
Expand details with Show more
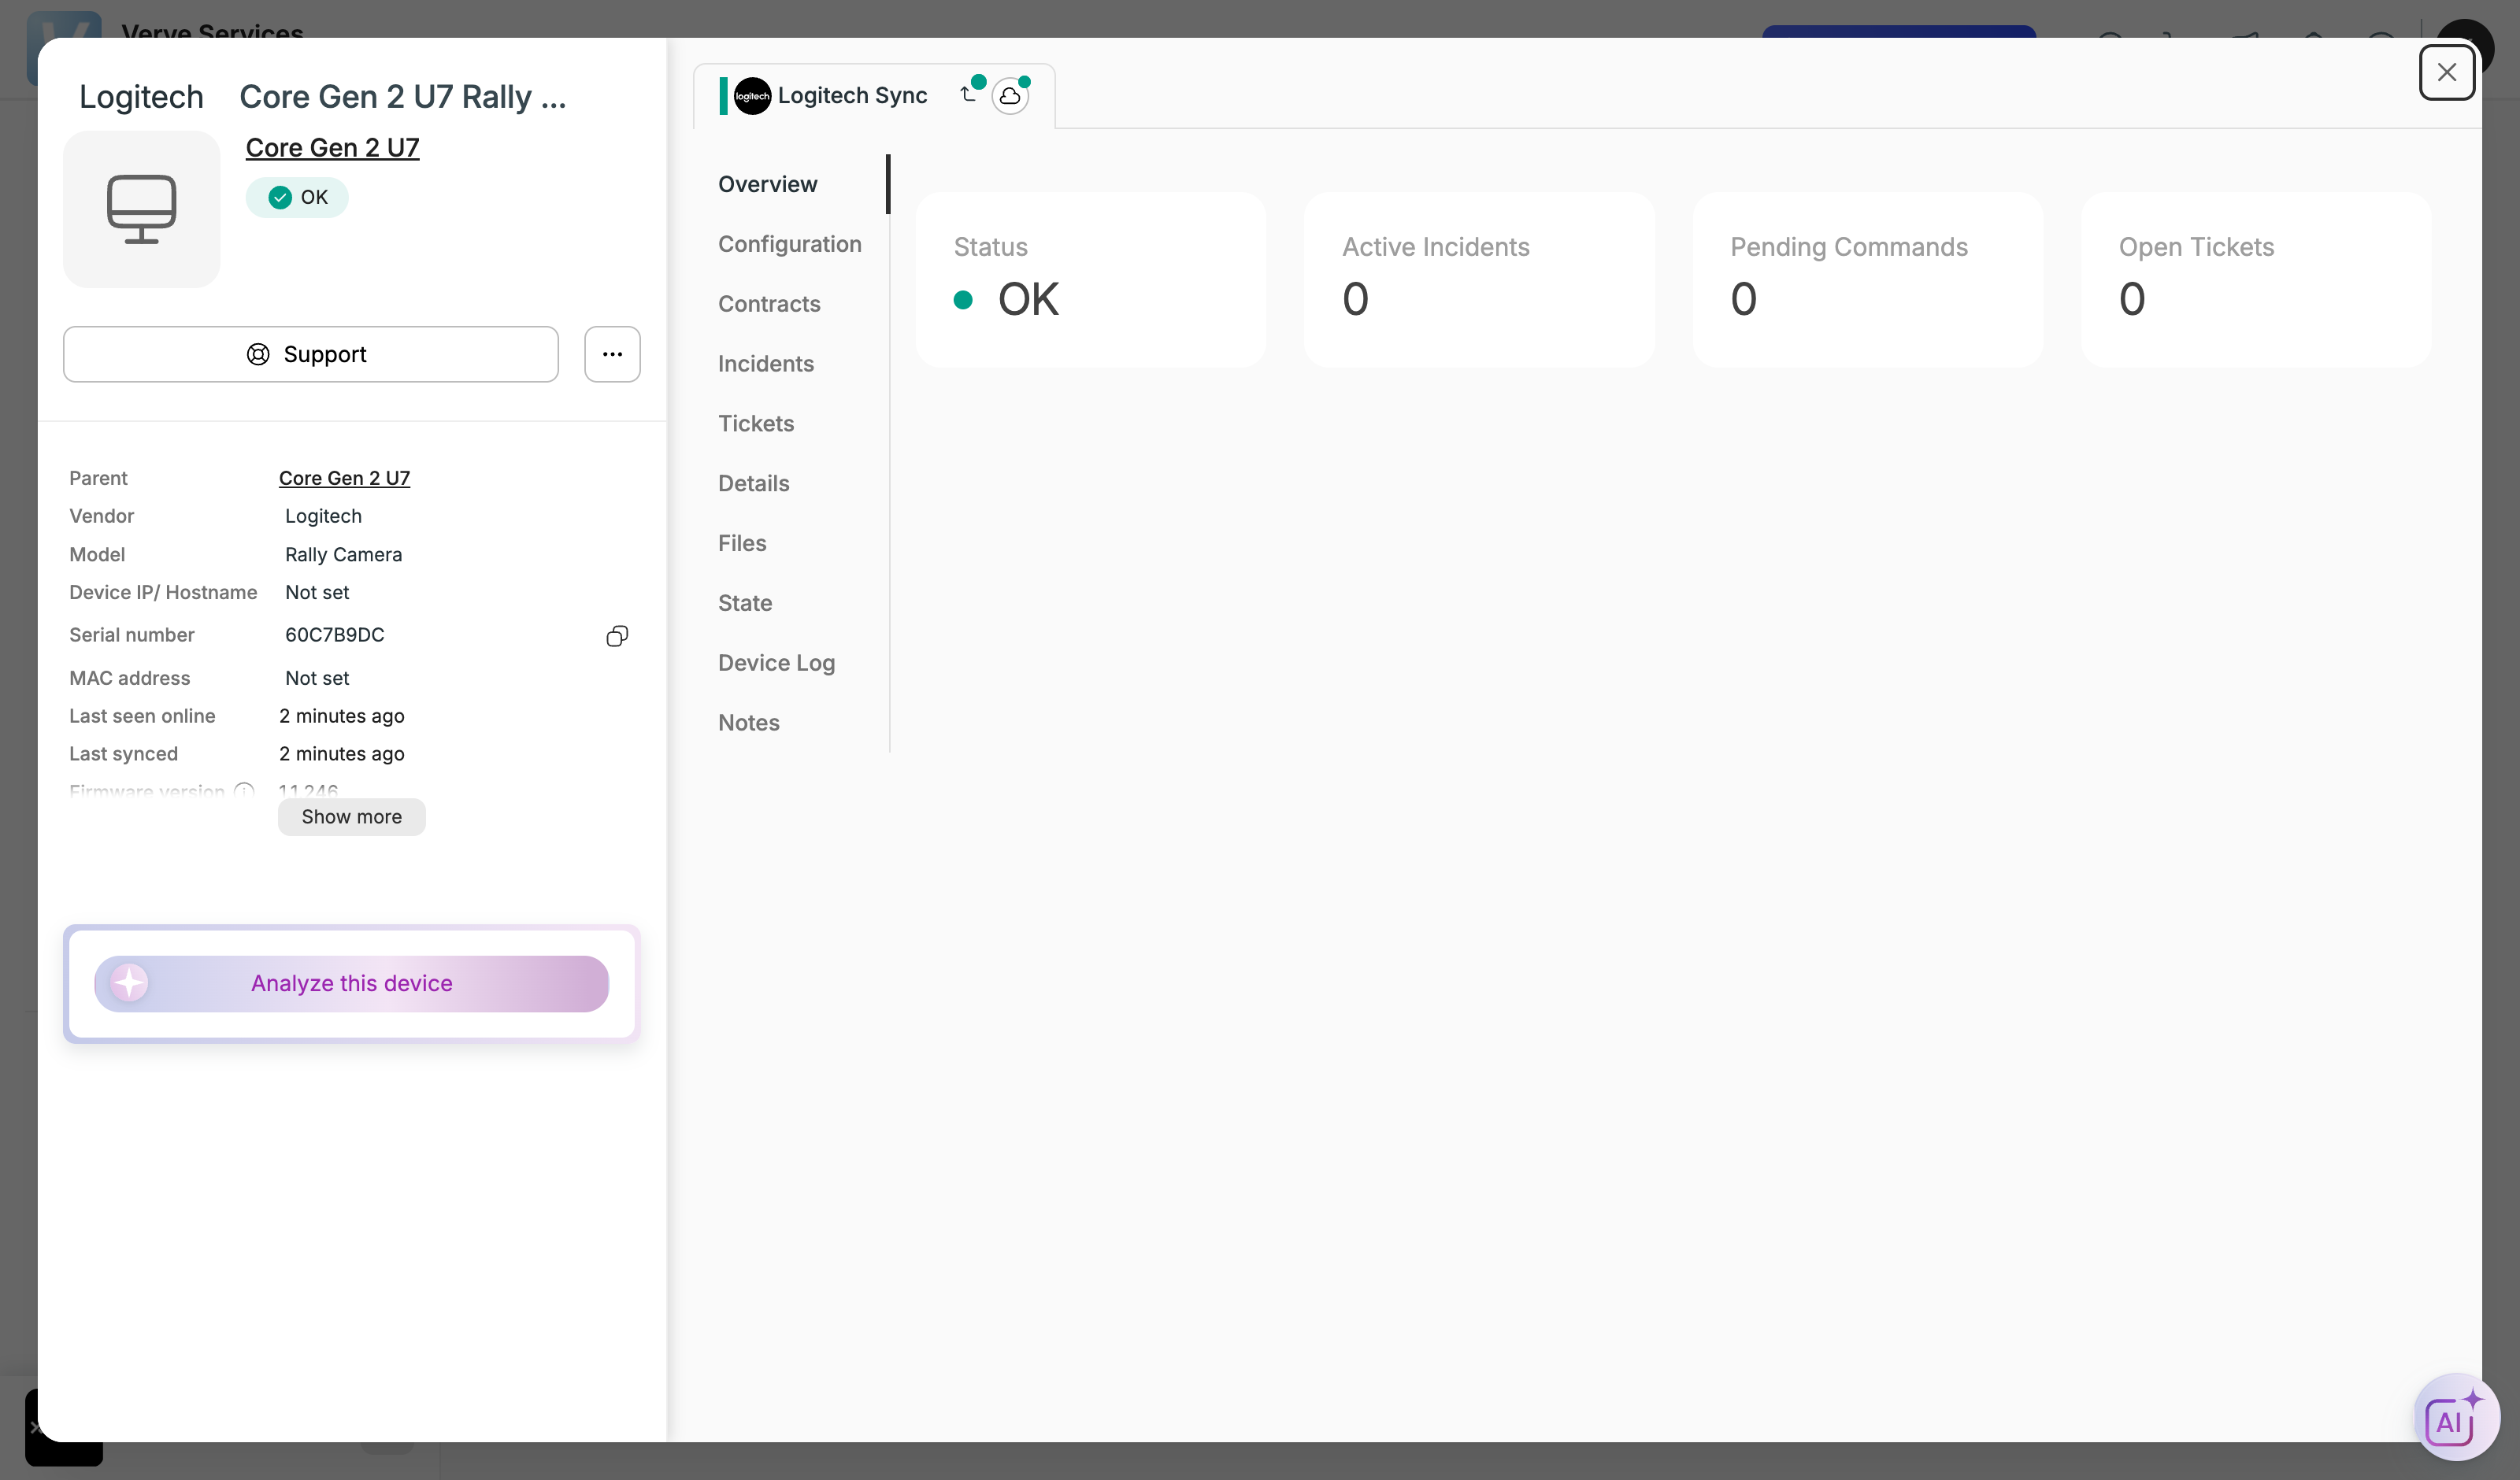pos(351,817)
